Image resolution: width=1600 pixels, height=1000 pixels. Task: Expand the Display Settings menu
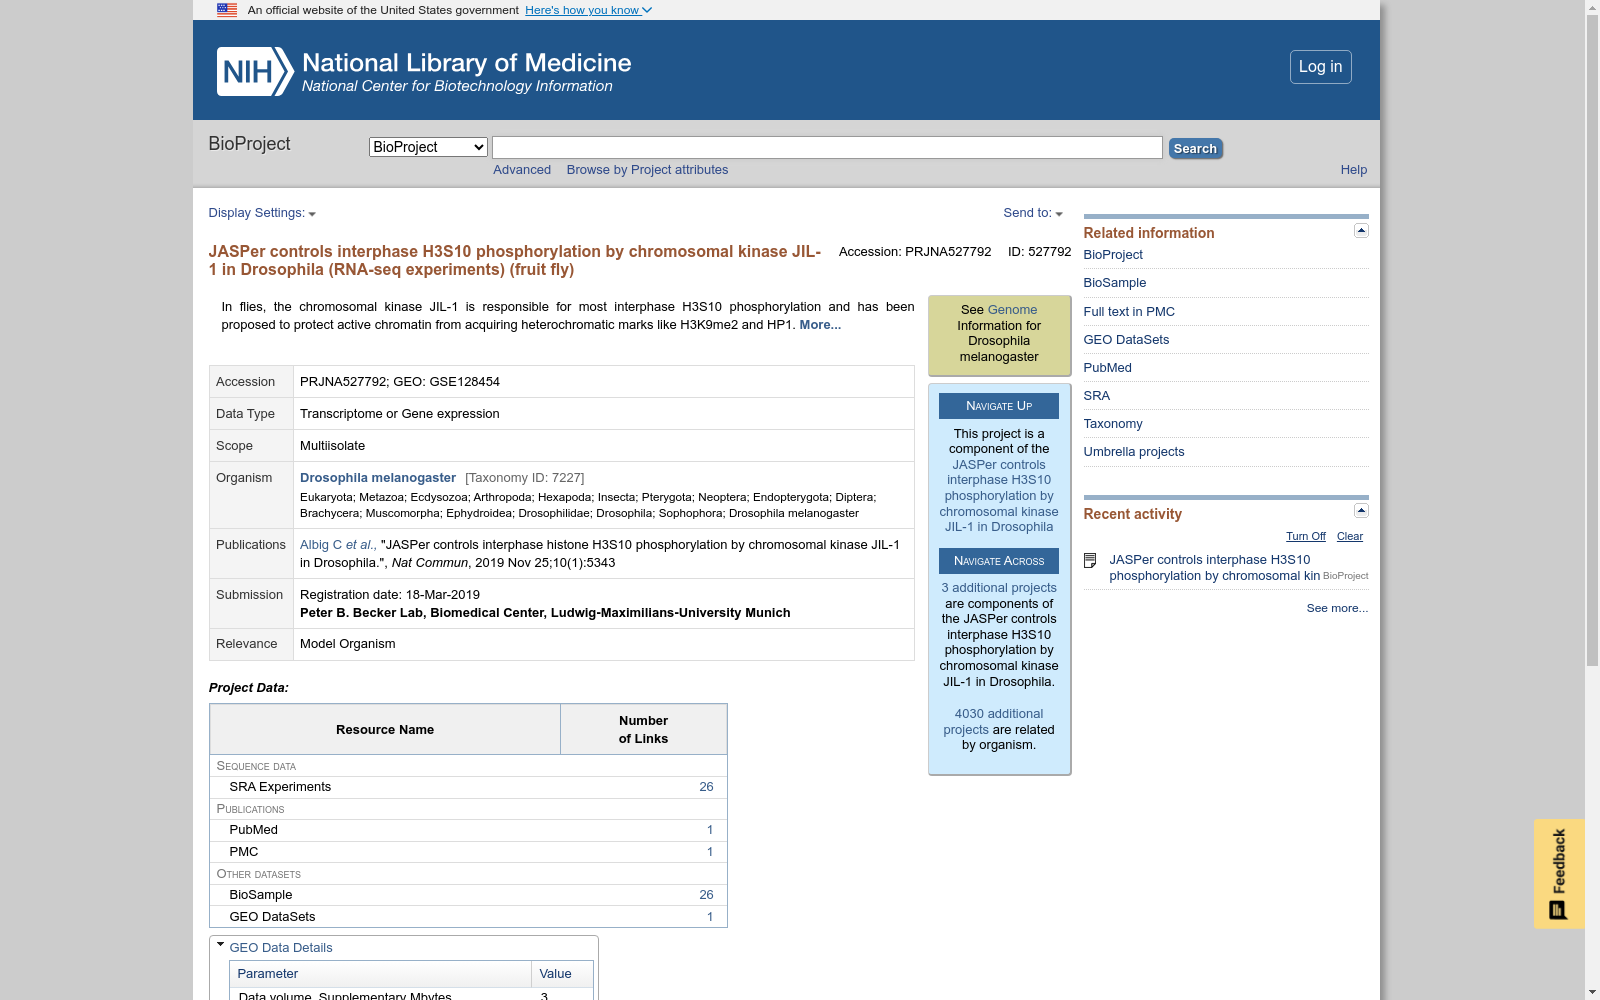(262, 213)
